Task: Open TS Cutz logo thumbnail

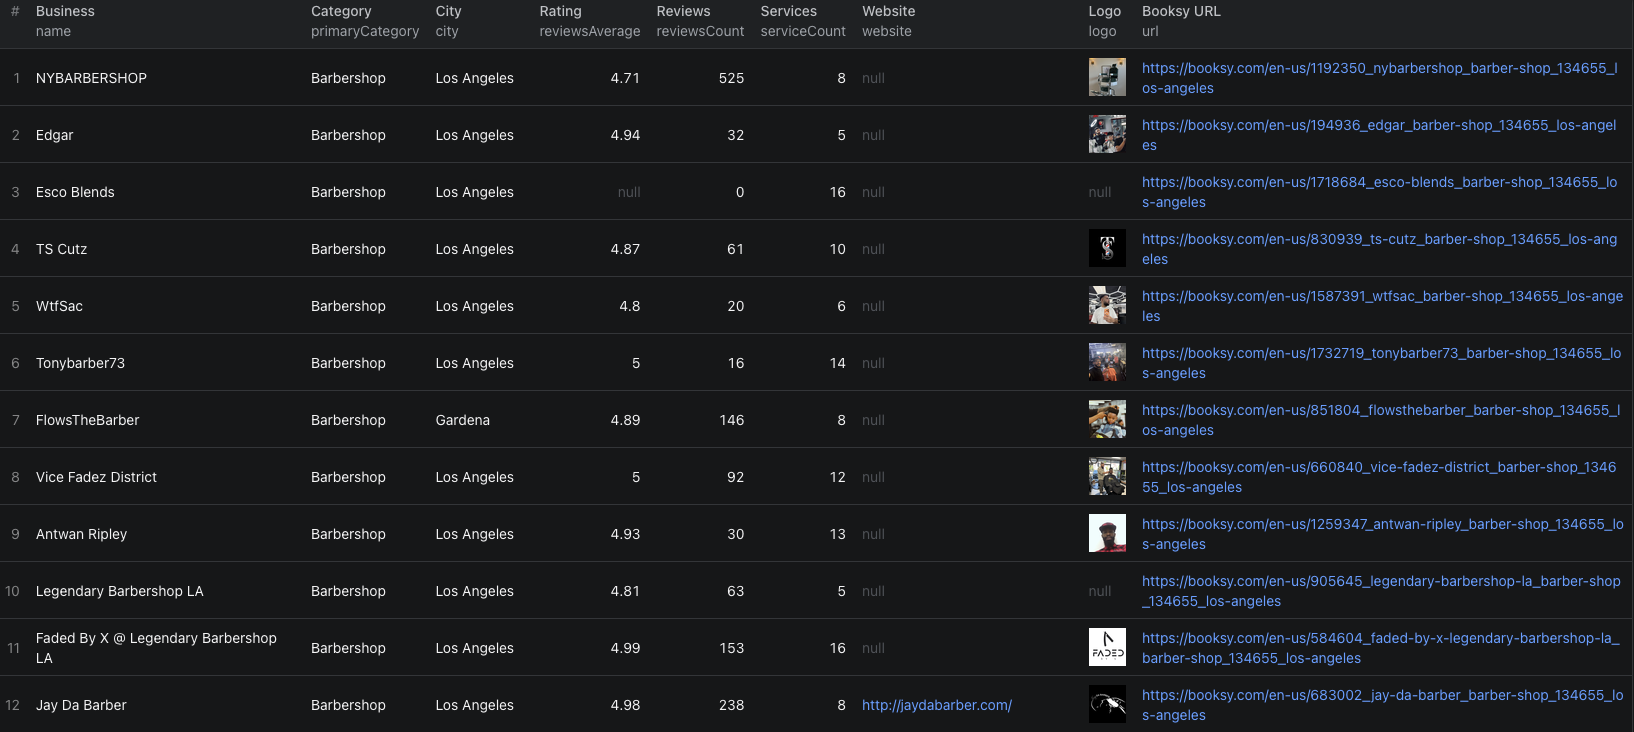Action: (1107, 248)
